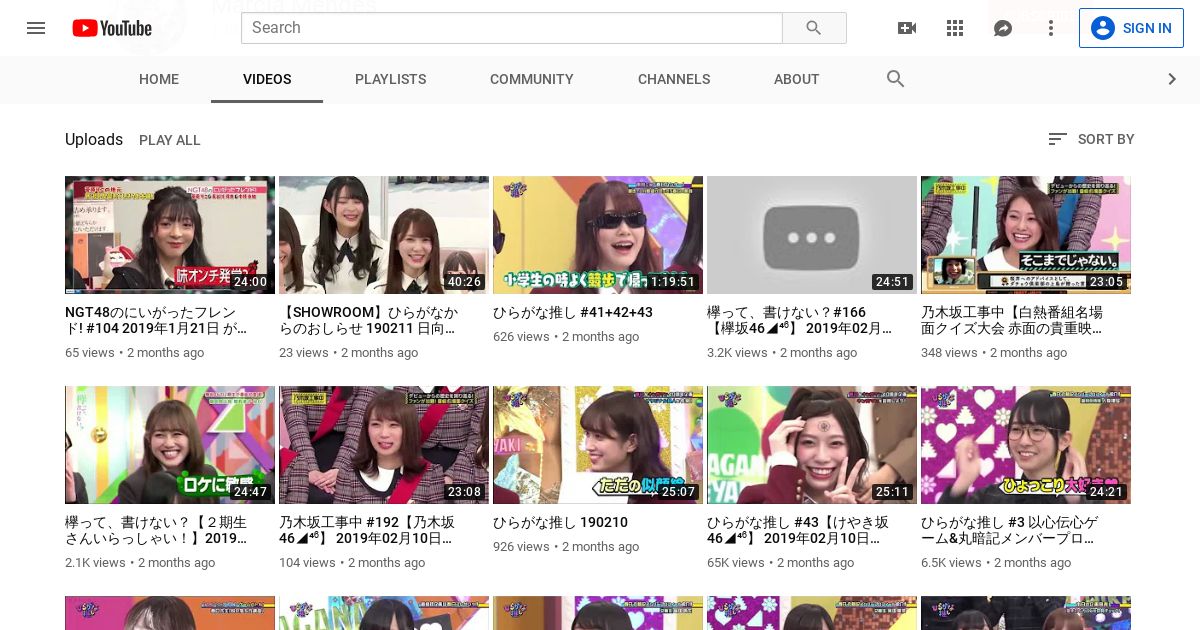Focus the Search input field
1200x630 pixels.
(511, 28)
